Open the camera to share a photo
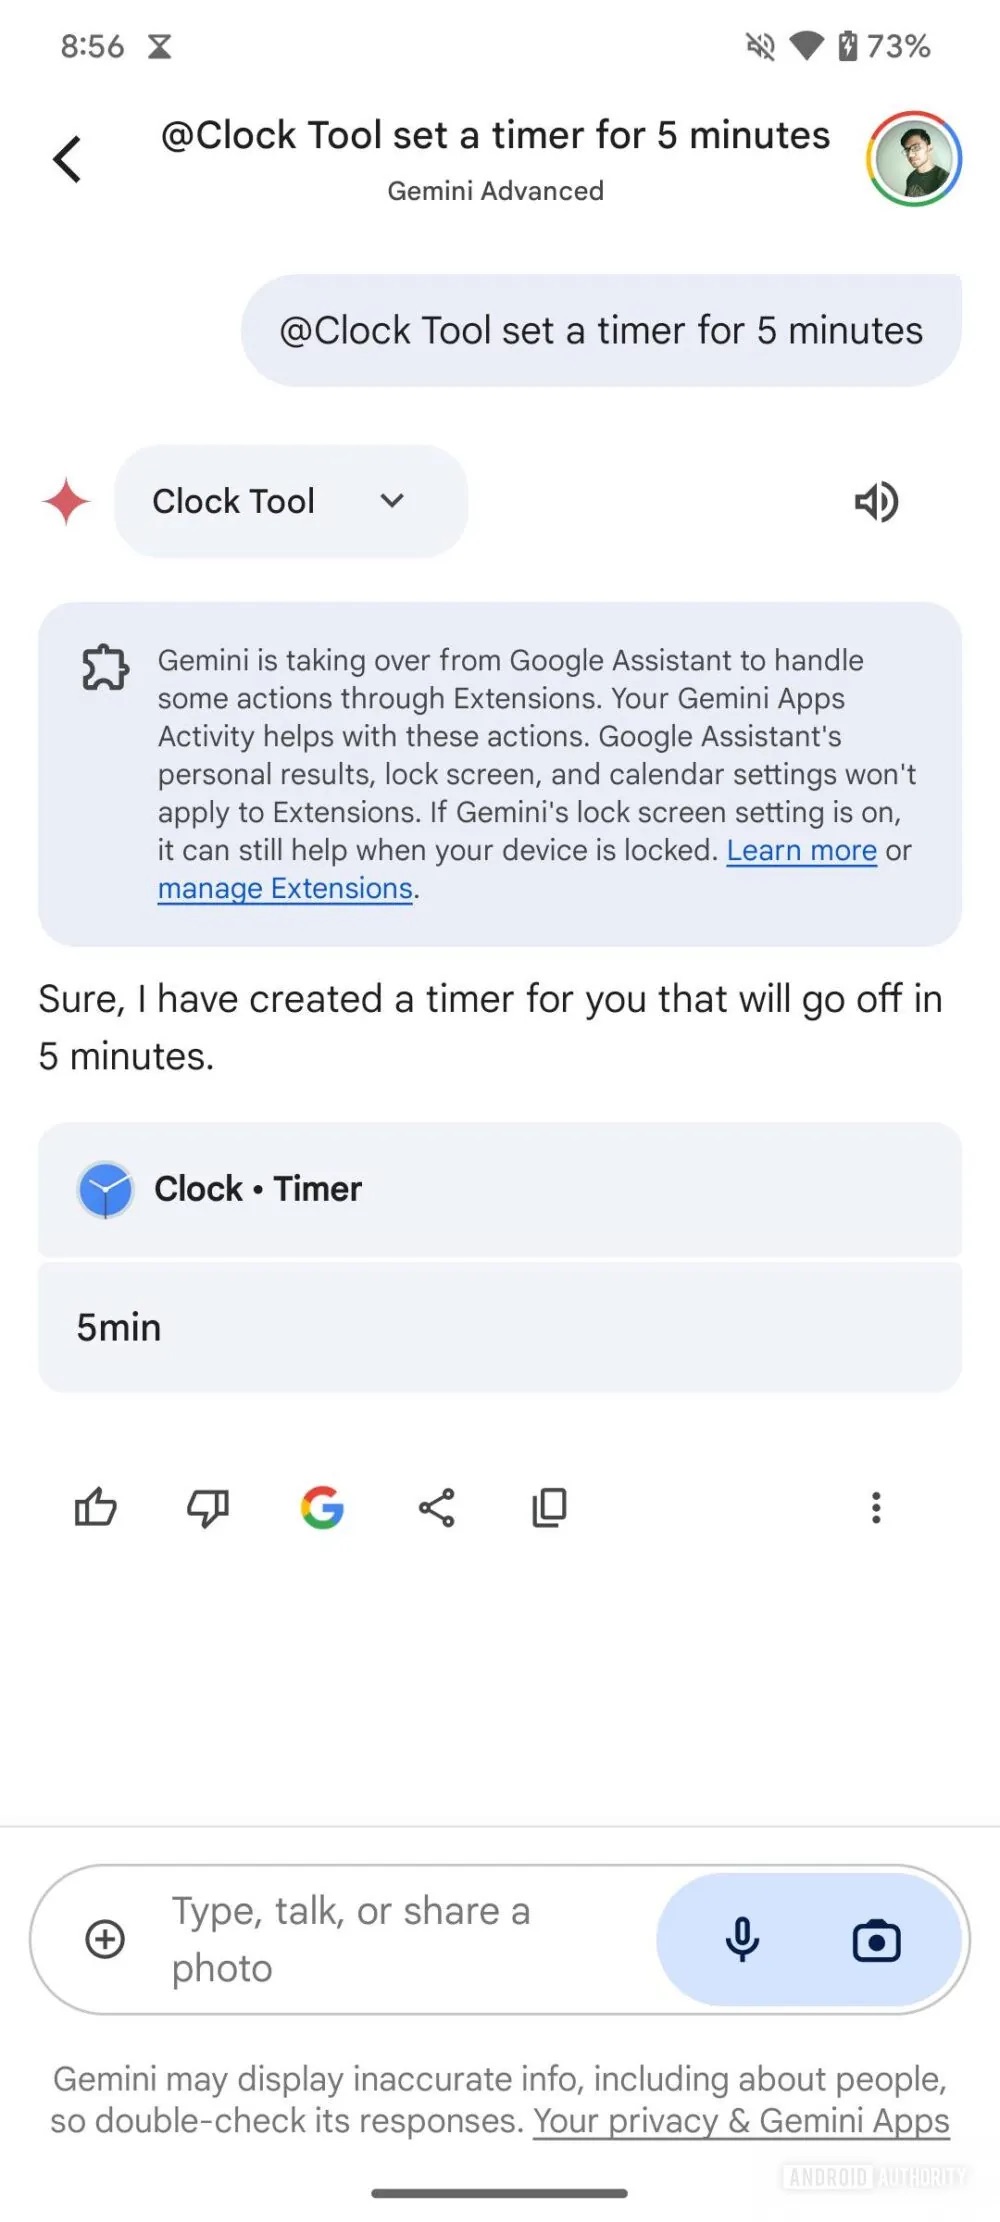Viewport: 1000px width, 2222px height. pos(876,1941)
